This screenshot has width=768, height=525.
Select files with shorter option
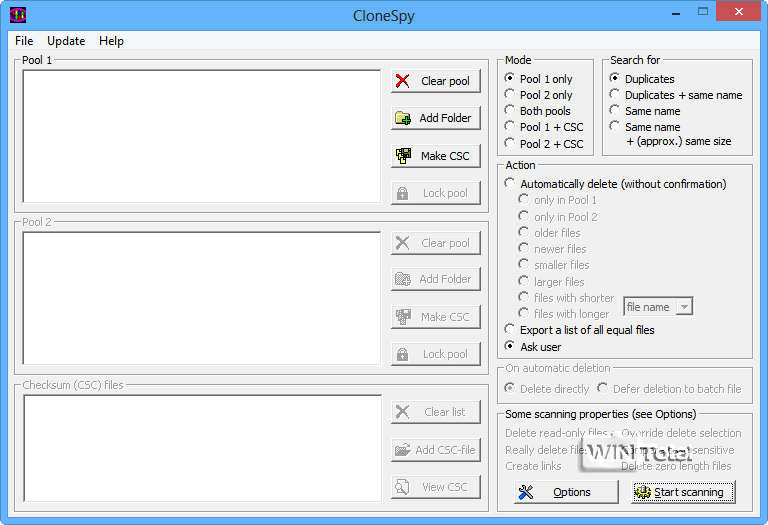coord(566,298)
